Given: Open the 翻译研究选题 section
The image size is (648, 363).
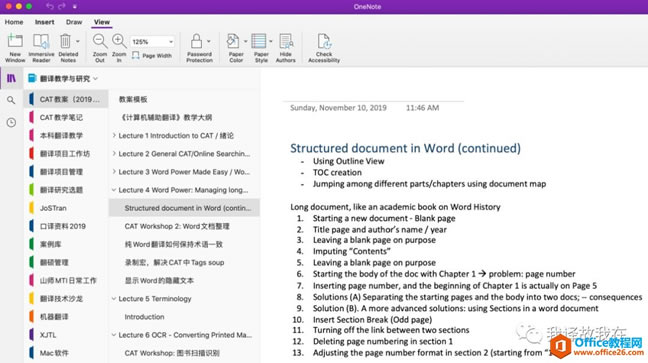Looking at the screenshot, I should [x=66, y=190].
